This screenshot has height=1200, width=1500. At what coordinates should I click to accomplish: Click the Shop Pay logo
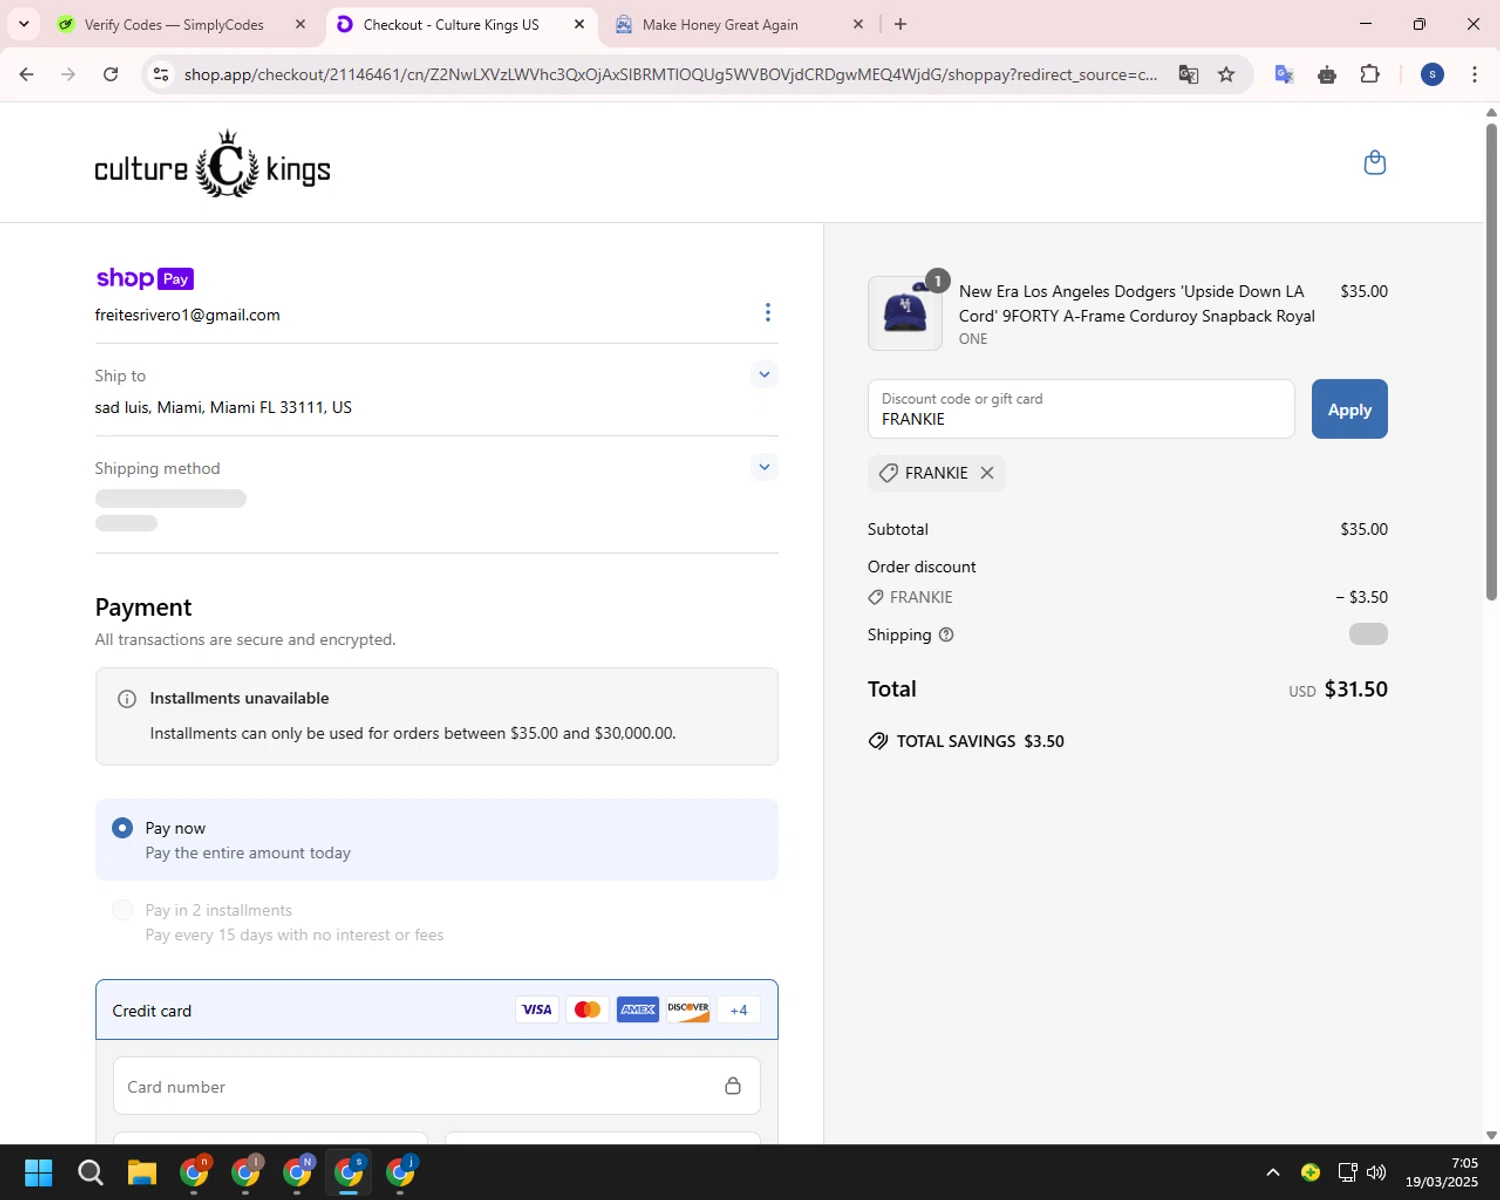point(144,278)
